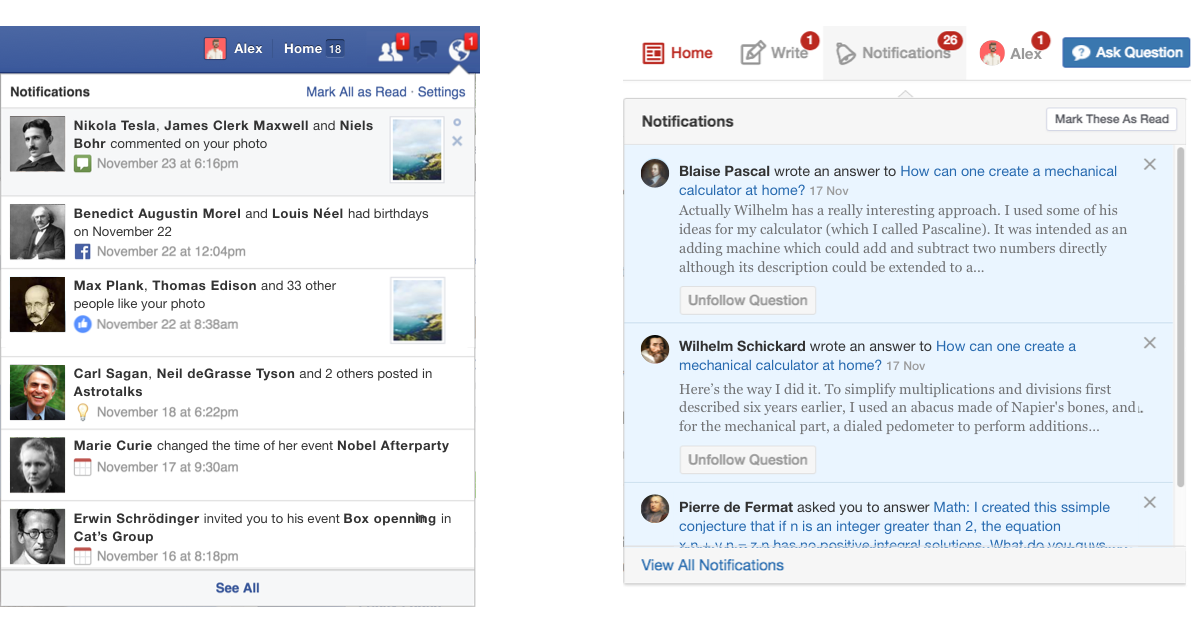This screenshot has height=630, width=1192.
Task: Dismiss Blaise Pascal notification with X
Action: click(x=1149, y=165)
